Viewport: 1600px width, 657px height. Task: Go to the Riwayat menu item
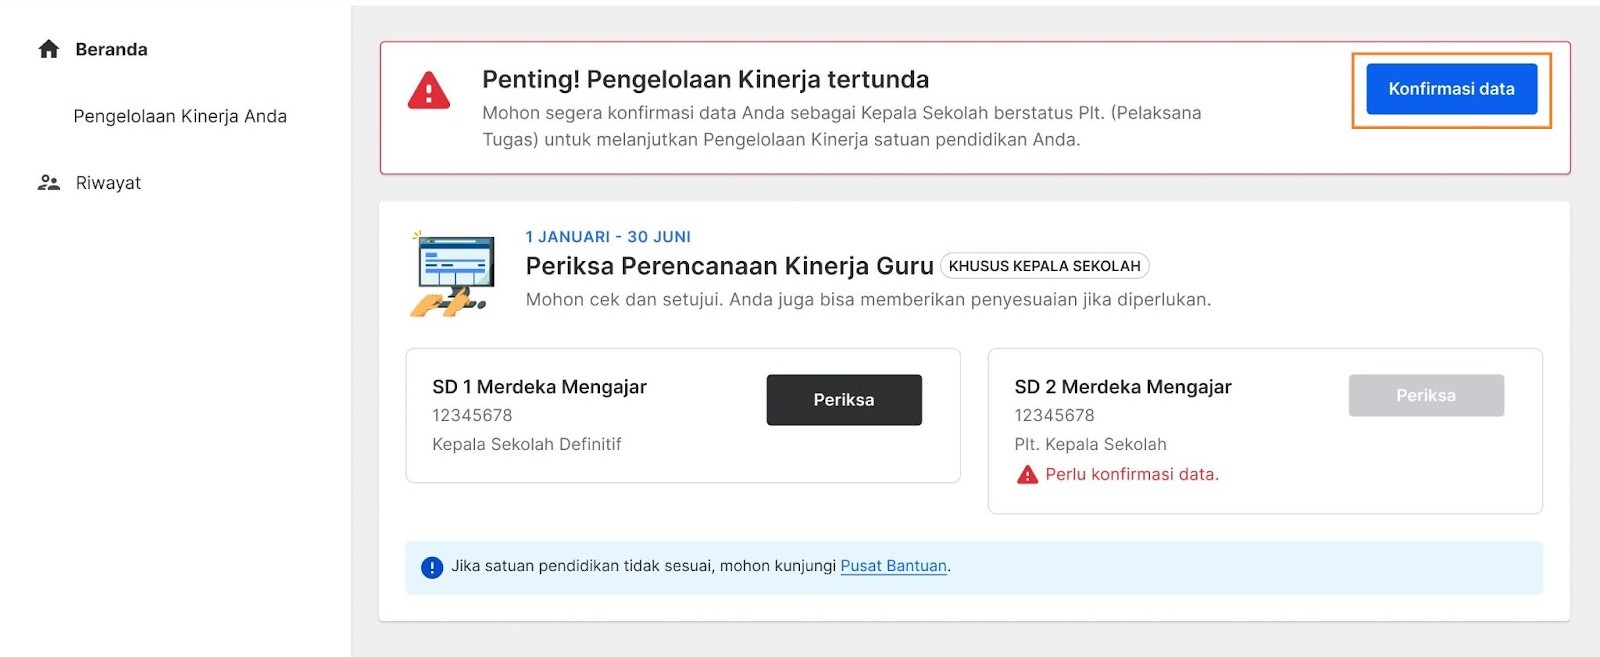pos(108,183)
